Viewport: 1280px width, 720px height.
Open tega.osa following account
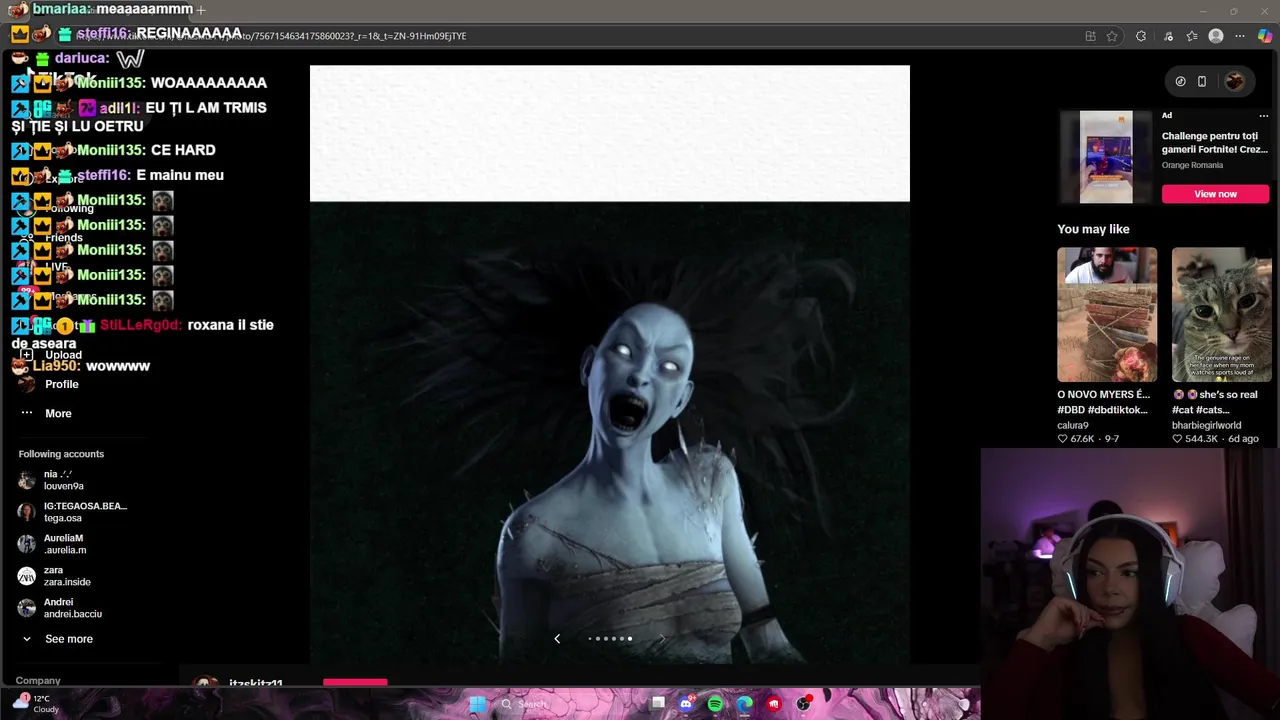click(x=73, y=512)
